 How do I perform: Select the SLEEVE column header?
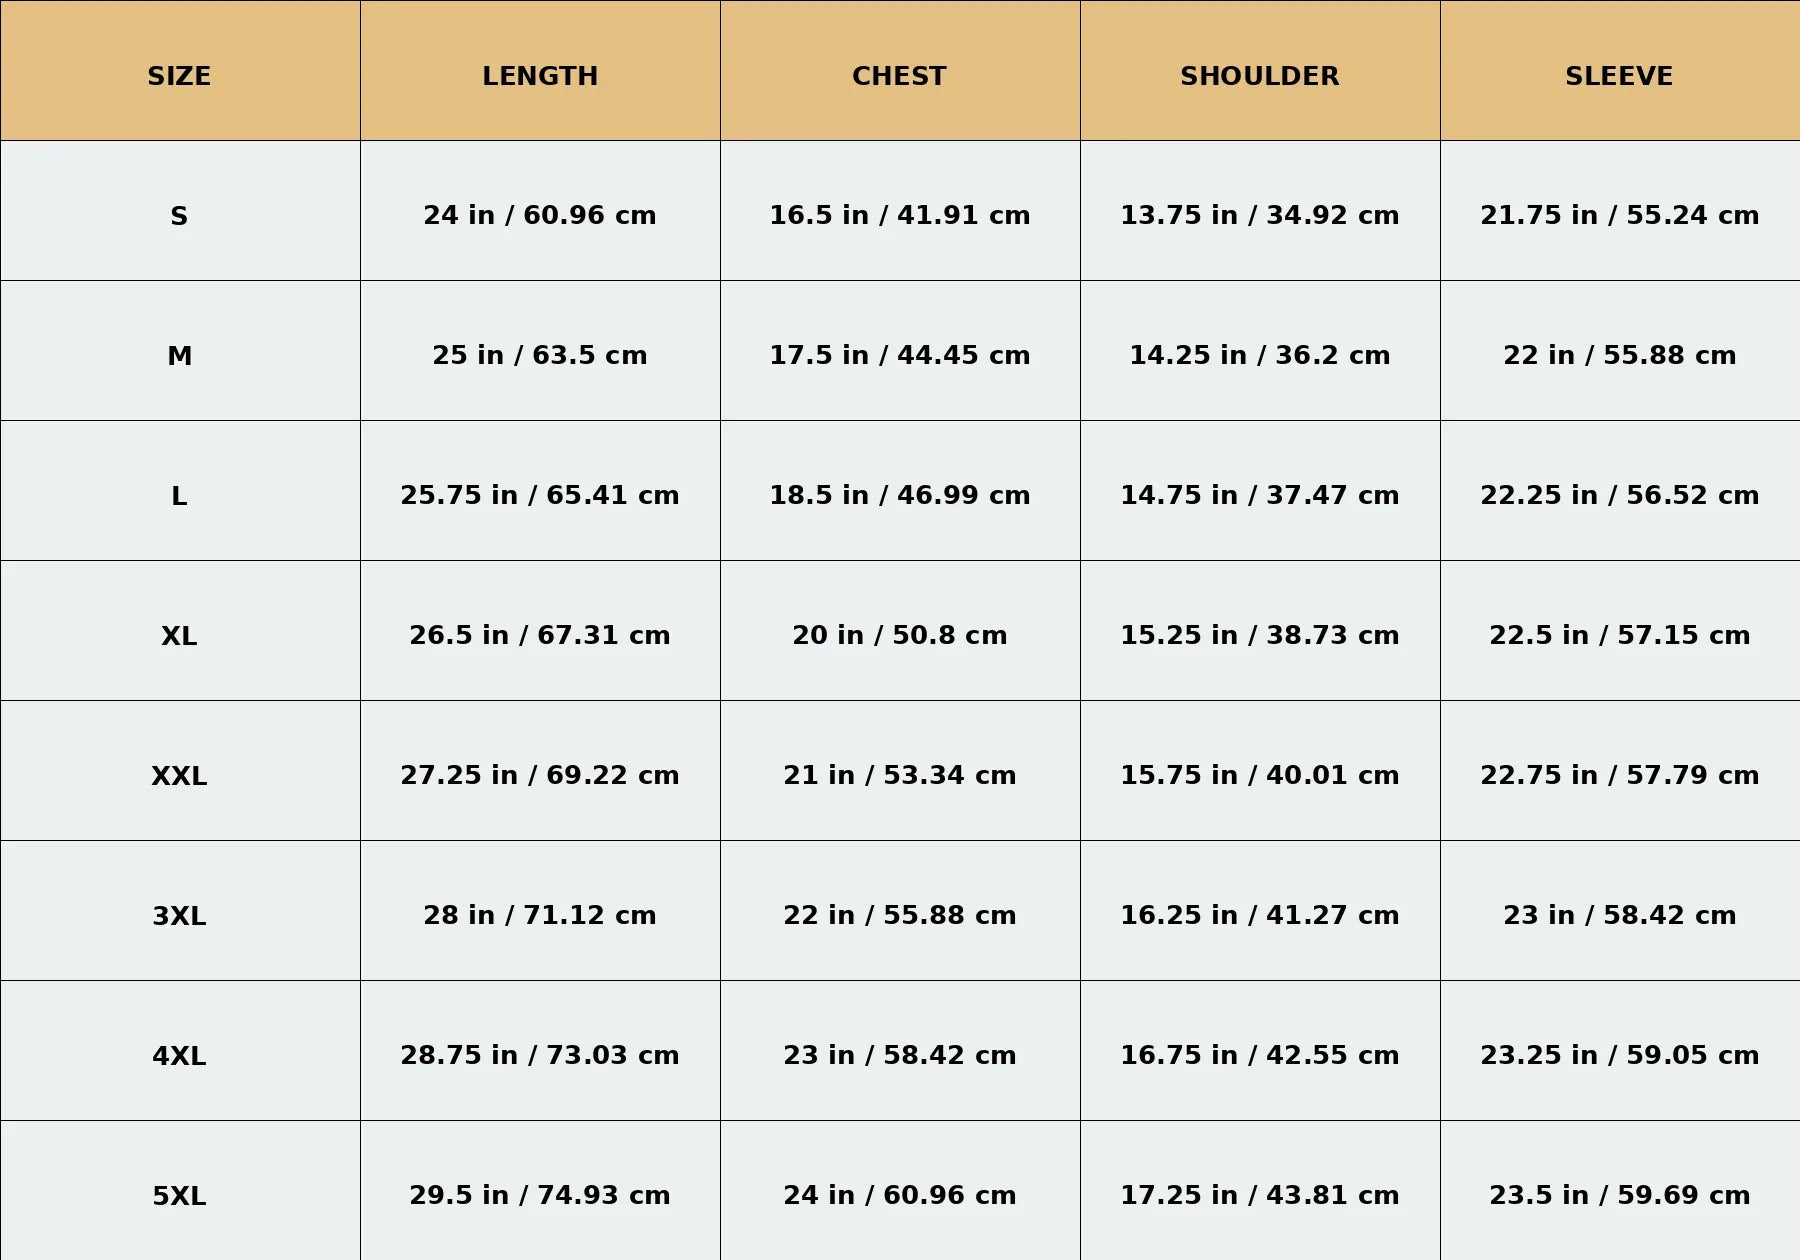point(1619,76)
